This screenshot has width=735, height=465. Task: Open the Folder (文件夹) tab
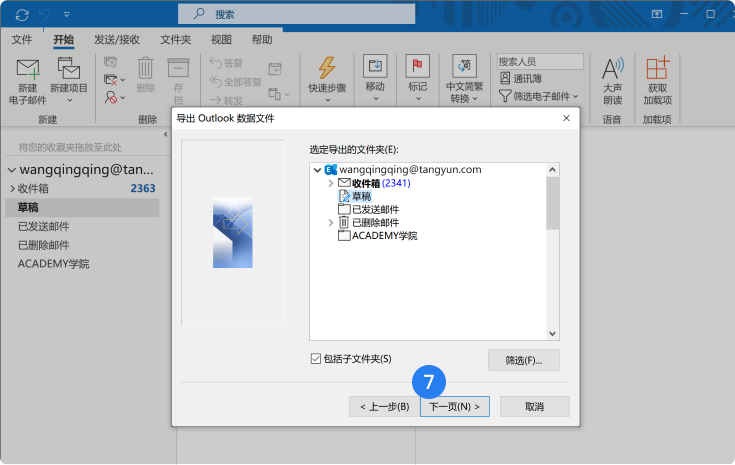[175, 40]
